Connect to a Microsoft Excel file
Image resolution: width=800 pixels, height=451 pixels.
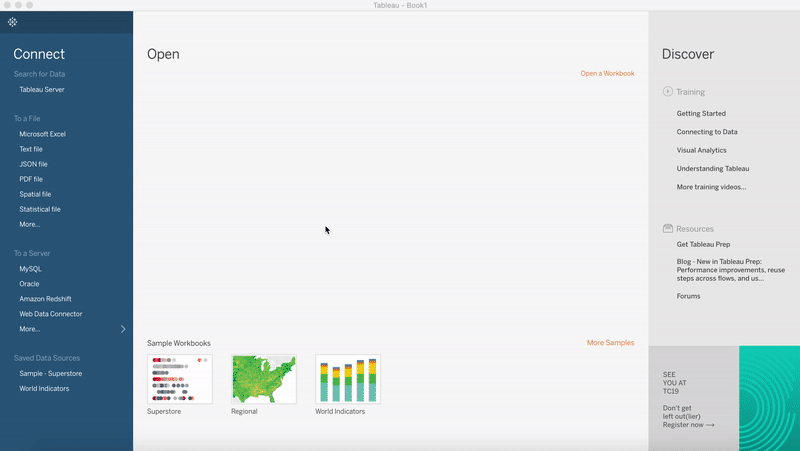point(42,134)
